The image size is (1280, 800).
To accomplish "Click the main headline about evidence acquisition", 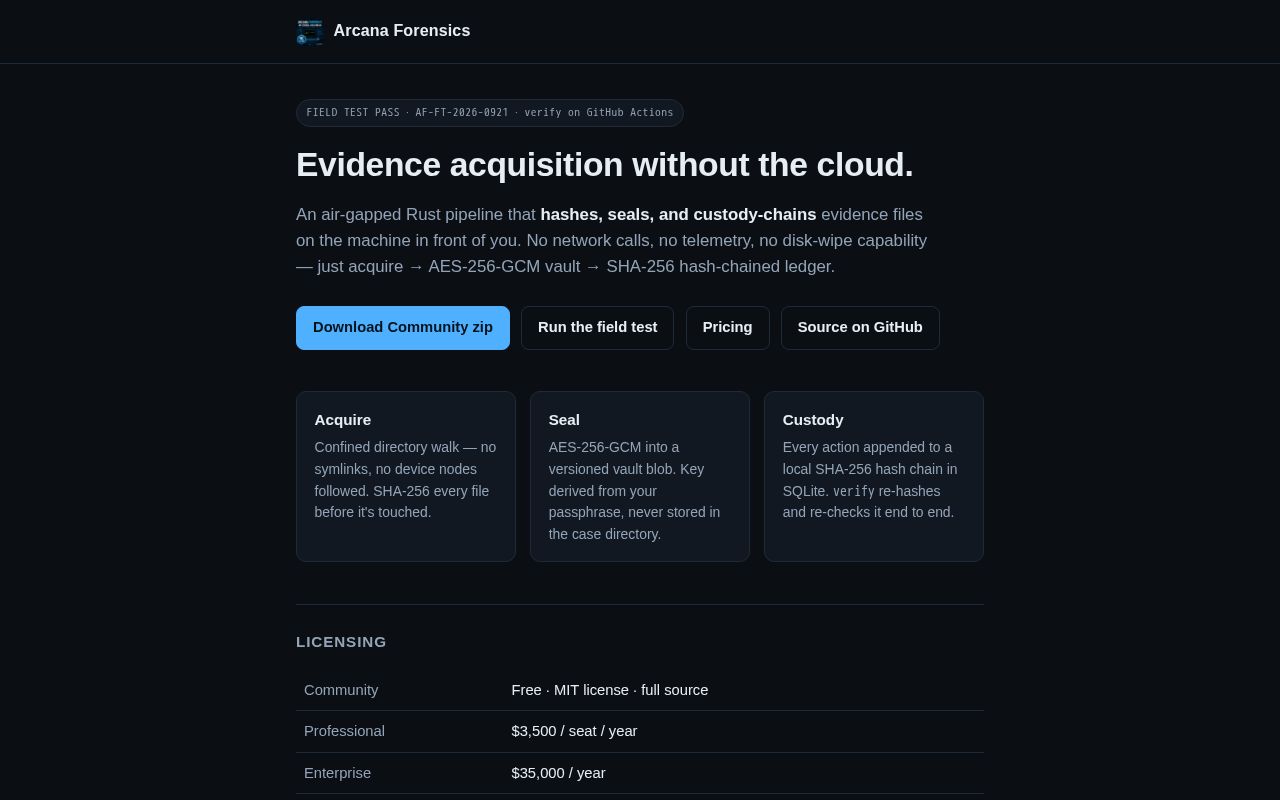I will [x=604, y=165].
